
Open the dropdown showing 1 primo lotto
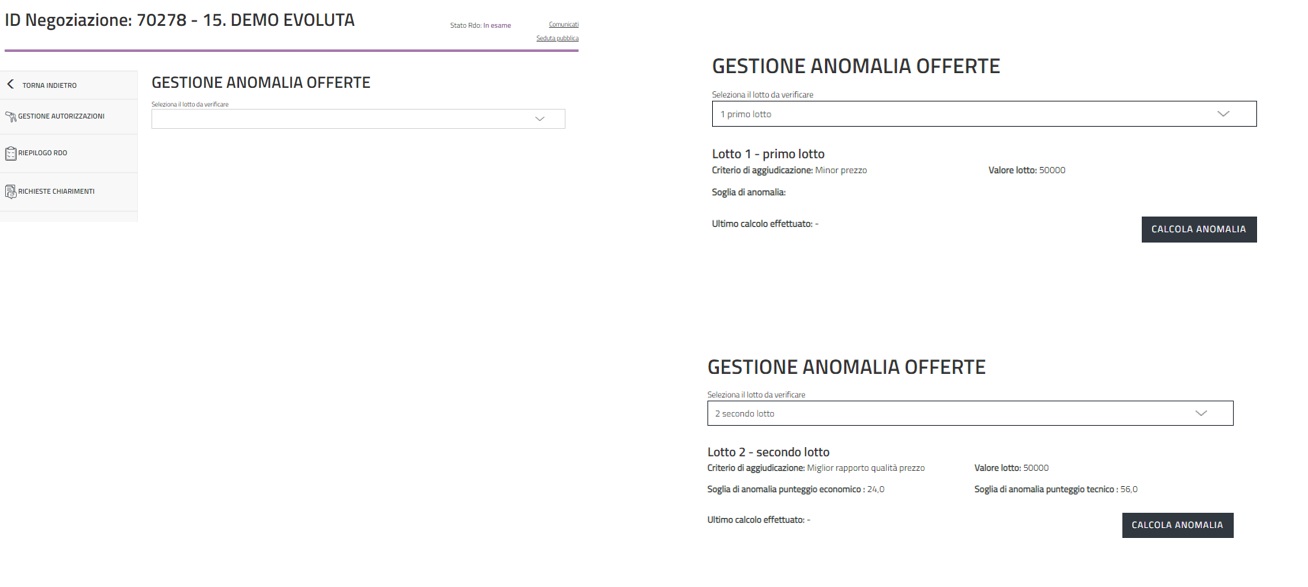coord(960,114)
